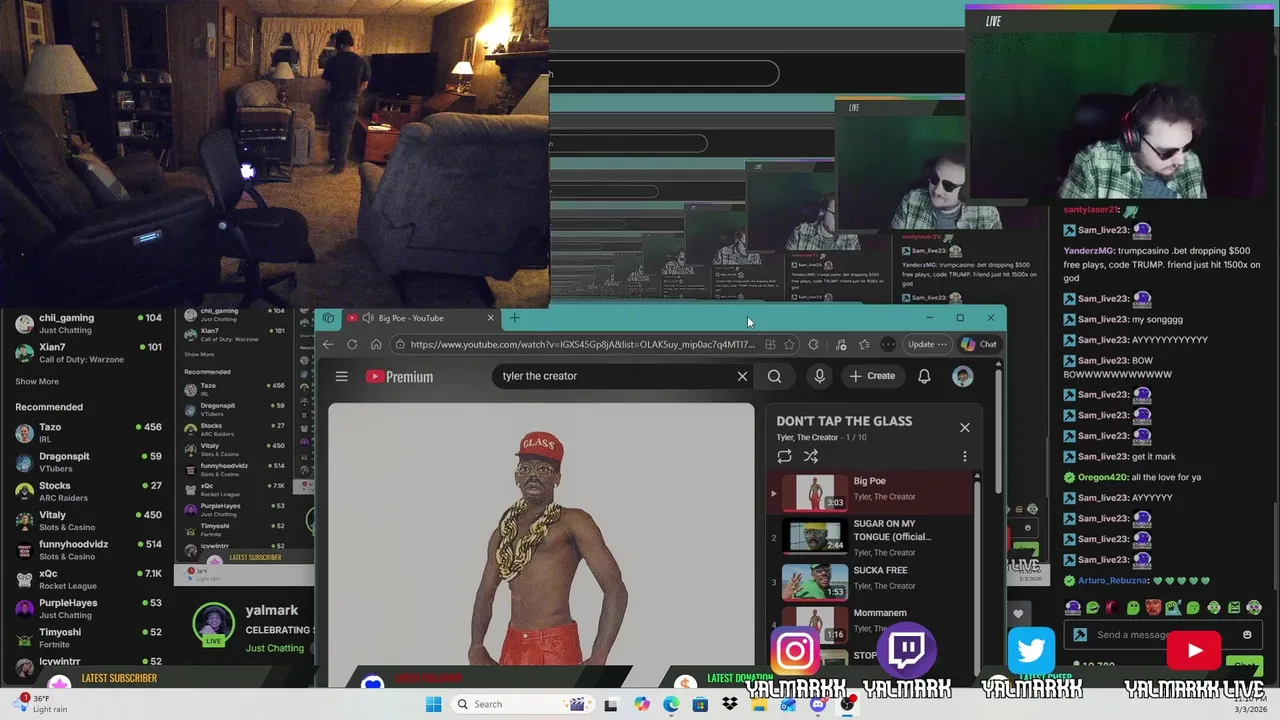Image resolution: width=1280 pixels, height=720 pixels.
Task: Open Tazo channel in leftmost recommended list
Action: [88, 432]
